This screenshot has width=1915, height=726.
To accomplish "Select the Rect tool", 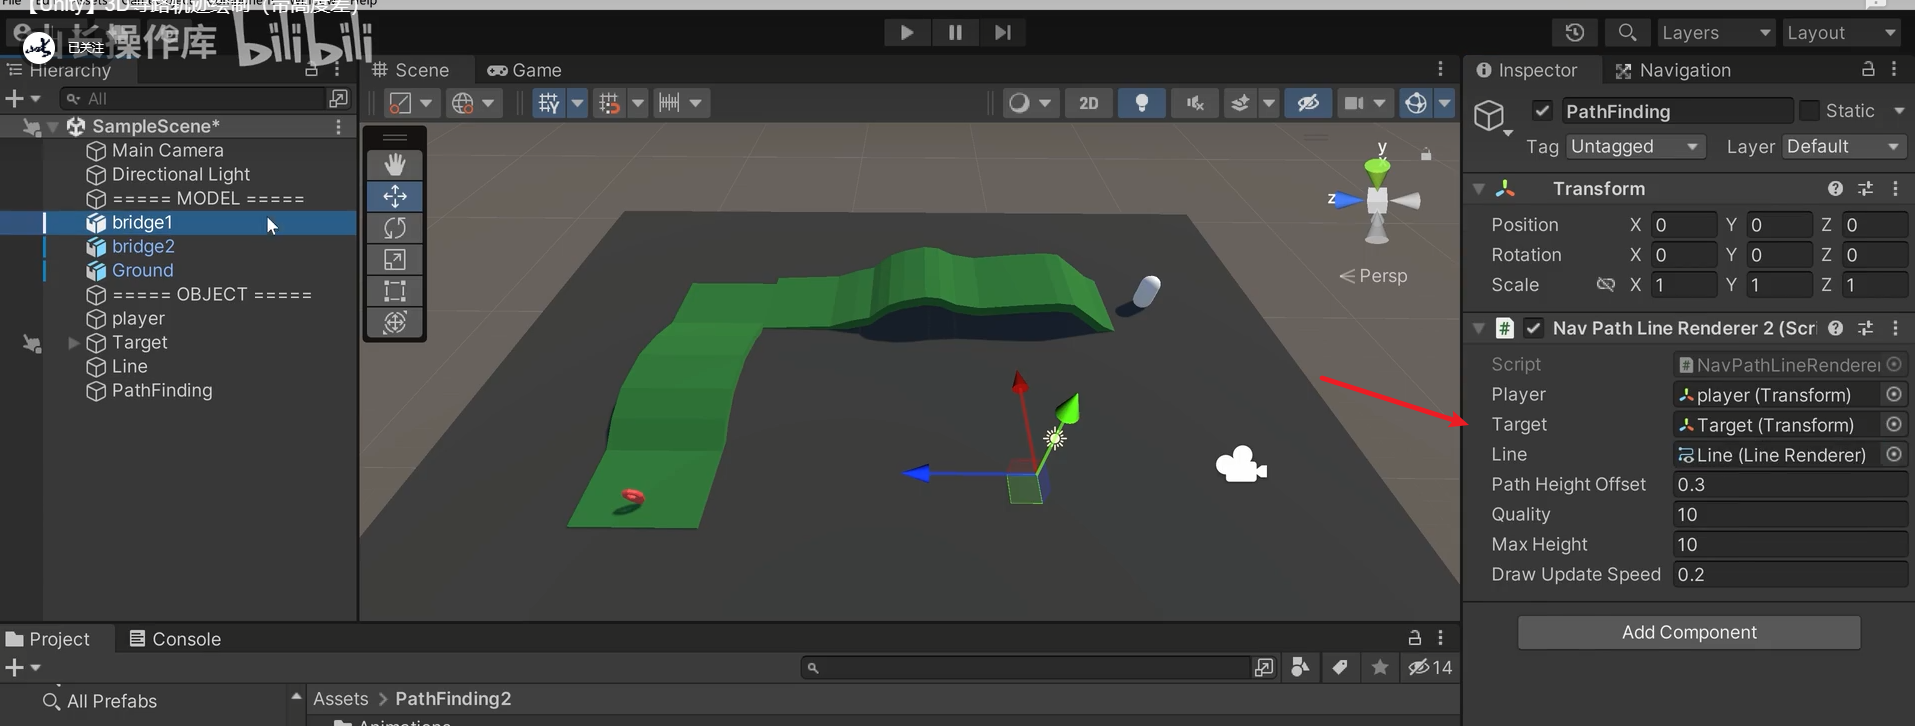I will pos(395,291).
